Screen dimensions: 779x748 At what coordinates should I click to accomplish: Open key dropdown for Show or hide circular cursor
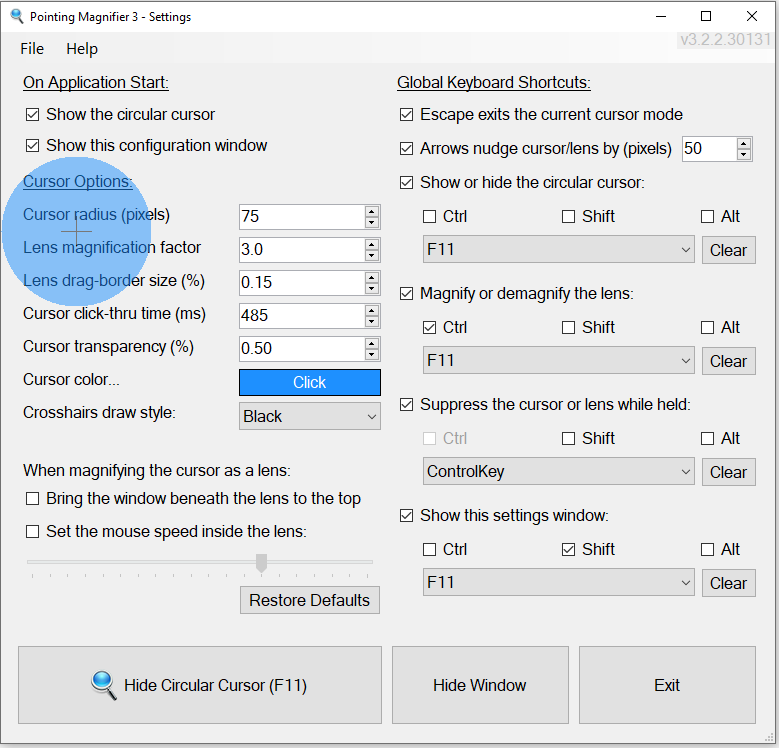pyautogui.click(x=558, y=249)
